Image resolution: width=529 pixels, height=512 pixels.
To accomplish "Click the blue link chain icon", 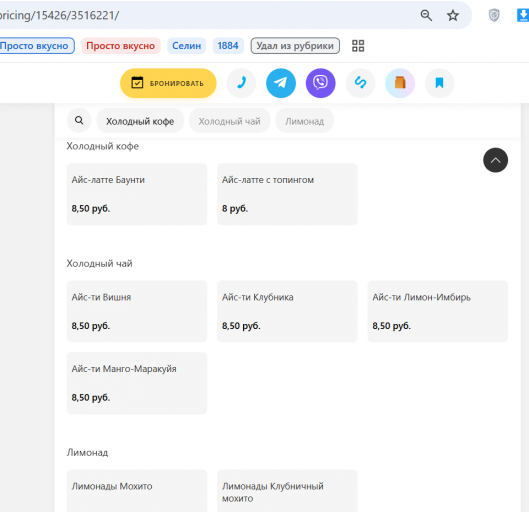I will coord(360,83).
